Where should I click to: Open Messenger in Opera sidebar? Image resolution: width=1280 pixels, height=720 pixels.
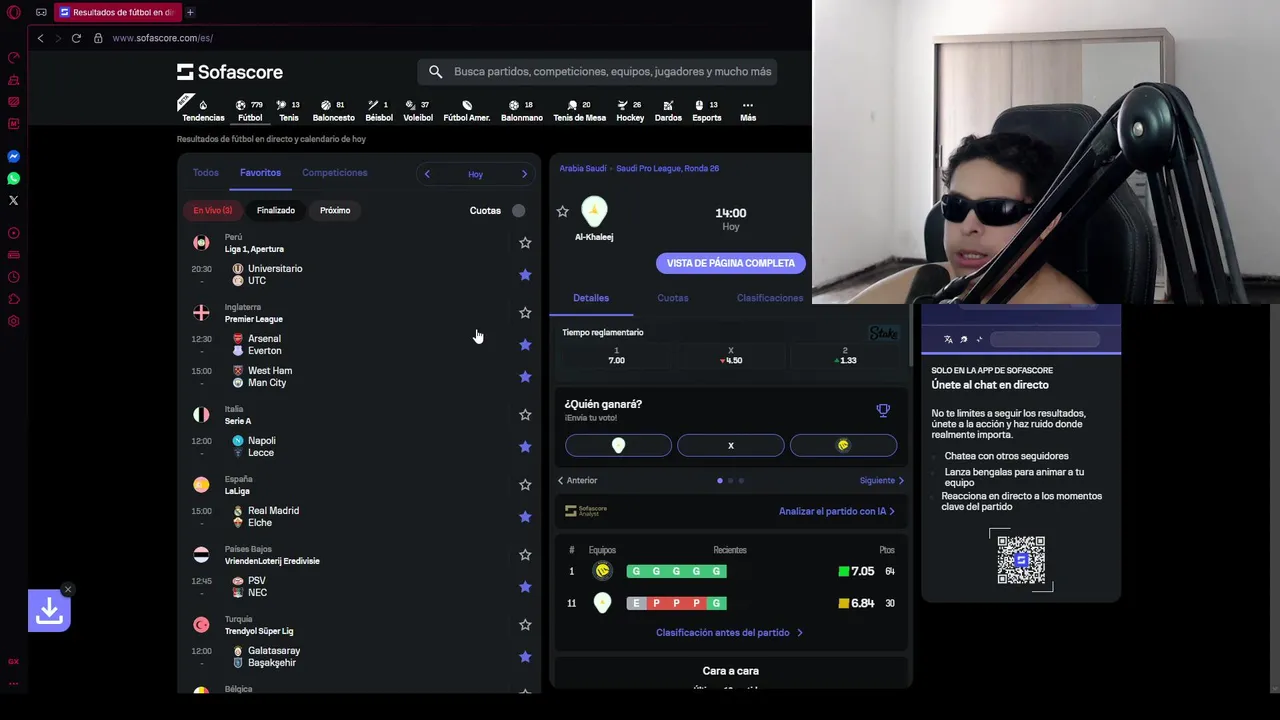14,156
